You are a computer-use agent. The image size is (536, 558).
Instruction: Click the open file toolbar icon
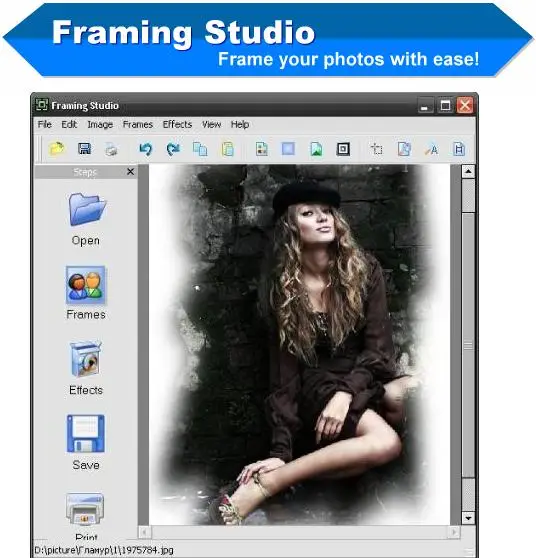pyautogui.click(x=57, y=149)
